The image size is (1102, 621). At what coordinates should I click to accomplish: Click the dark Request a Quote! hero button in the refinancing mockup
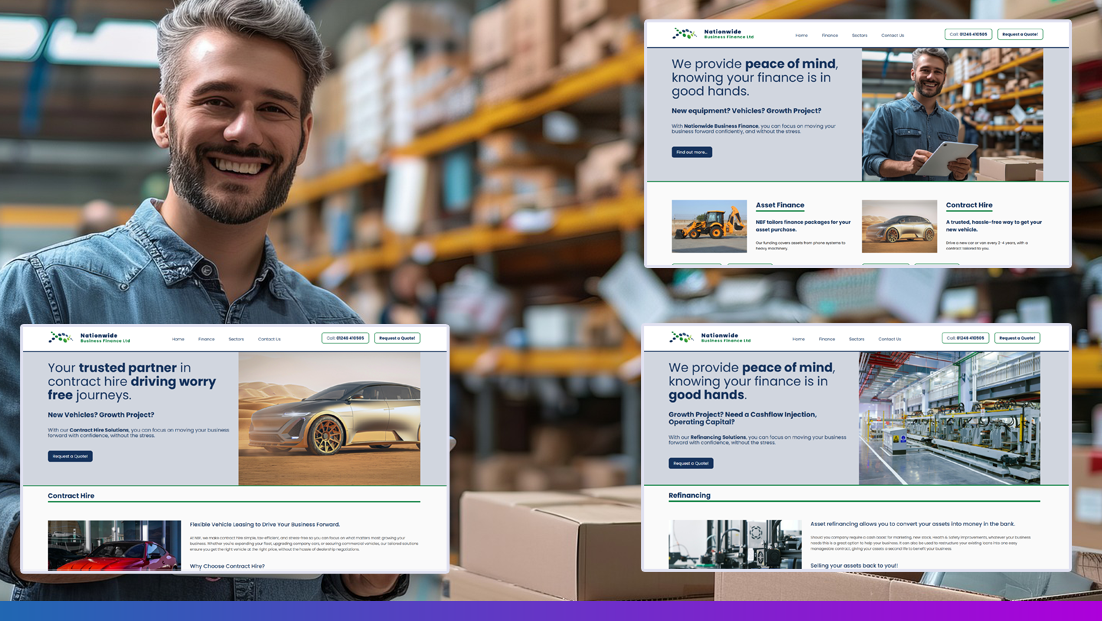click(x=691, y=464)
